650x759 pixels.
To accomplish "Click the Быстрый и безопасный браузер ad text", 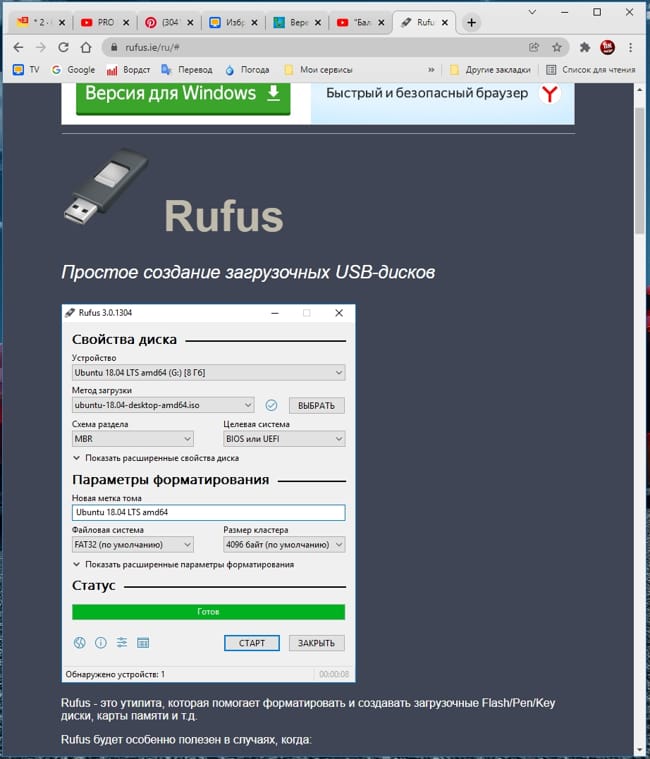I will coord(426,93).
